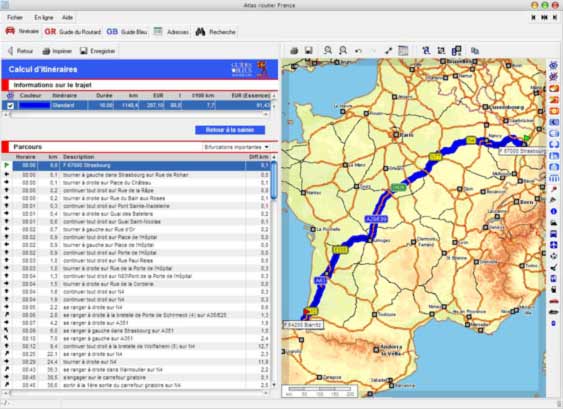Viewport: 563px width, 409px height.
Task: Click the Parcours list horizontal scrollbar
Action: [136, 393]
